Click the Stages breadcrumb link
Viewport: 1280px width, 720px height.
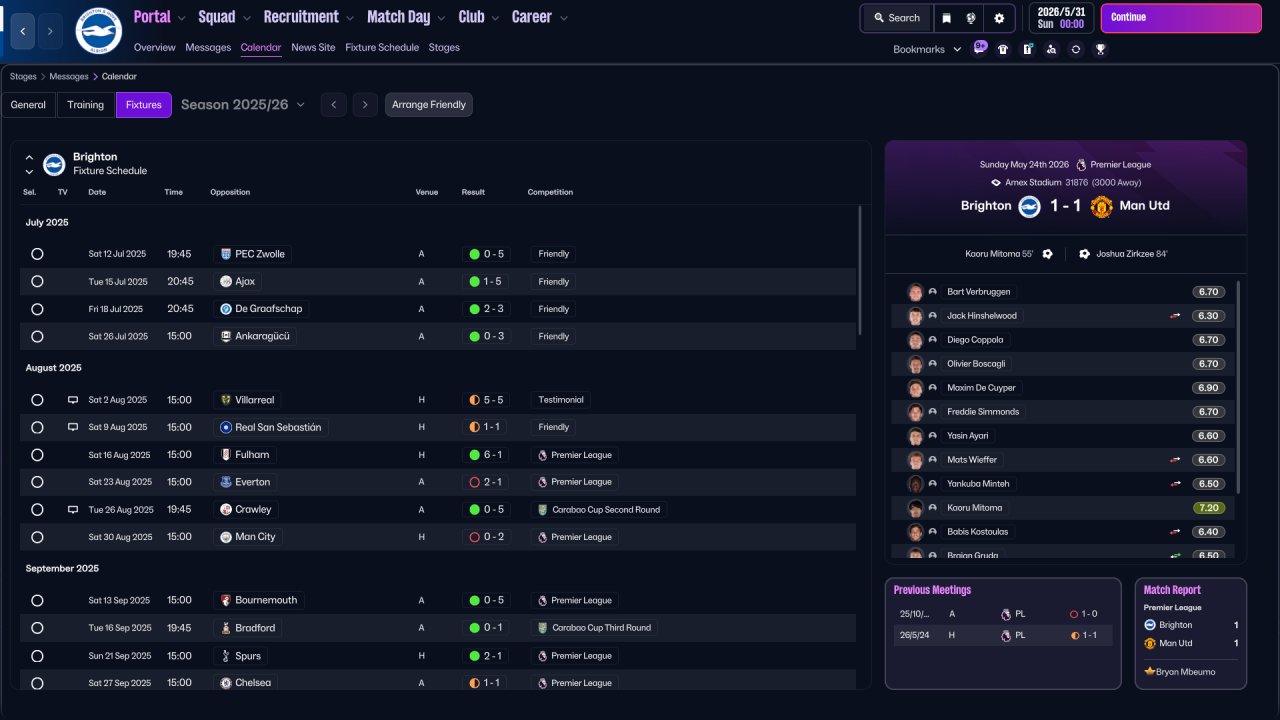23,76
